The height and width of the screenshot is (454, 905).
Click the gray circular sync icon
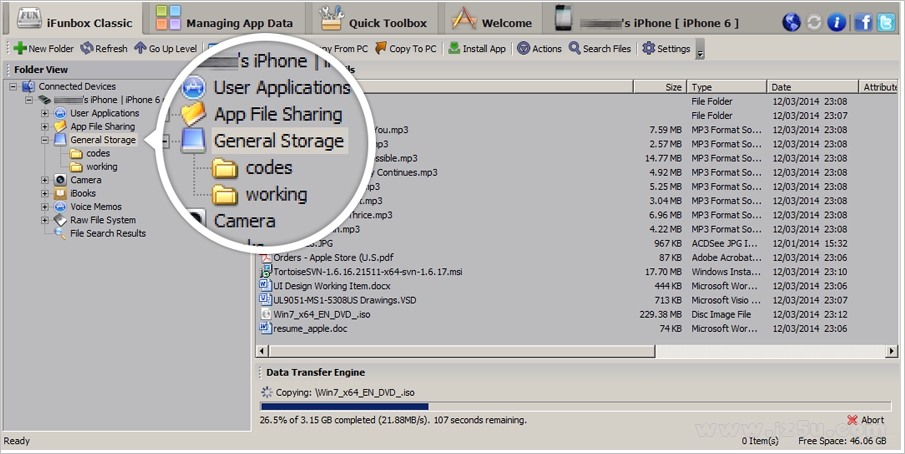[x=814, y=22]
